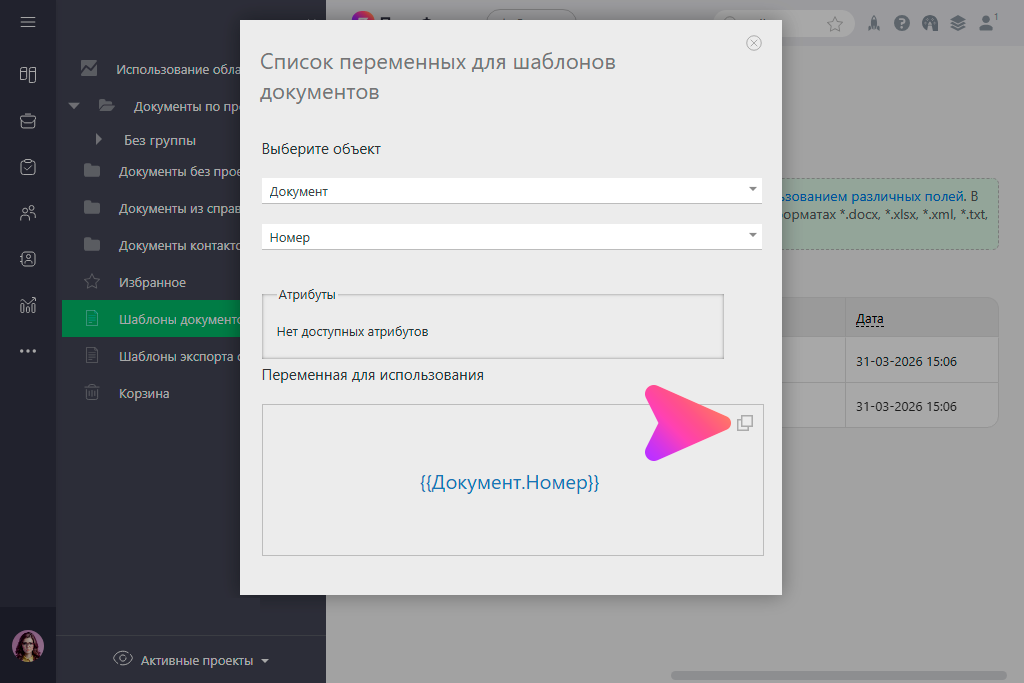
Task: Copy the variable using the copy icon
Action: click(x=744, y=423)
